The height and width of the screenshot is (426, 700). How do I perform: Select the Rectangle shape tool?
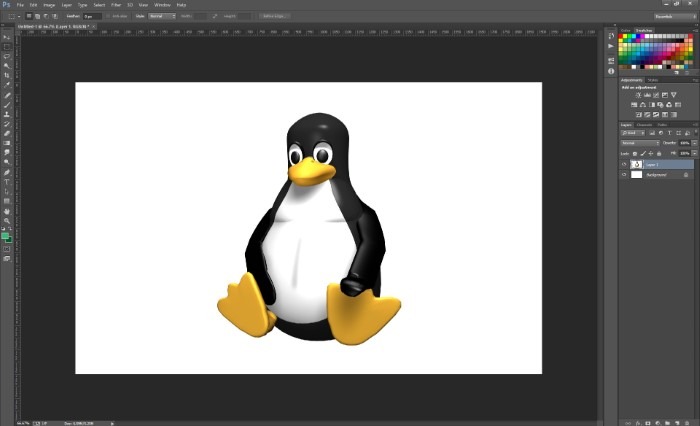tap(6, 201)
